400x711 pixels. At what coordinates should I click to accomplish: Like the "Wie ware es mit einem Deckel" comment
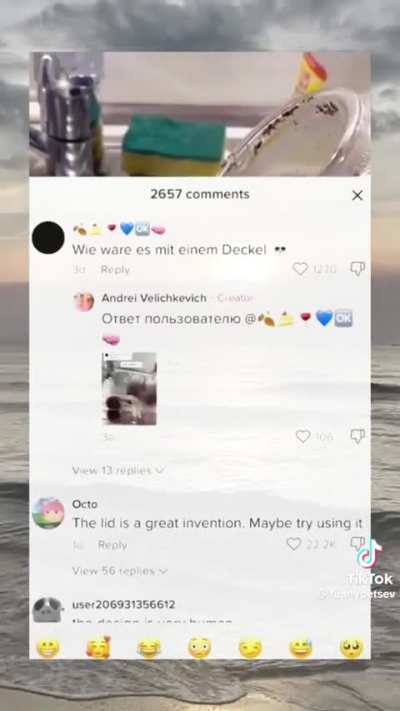coord(300,269)
